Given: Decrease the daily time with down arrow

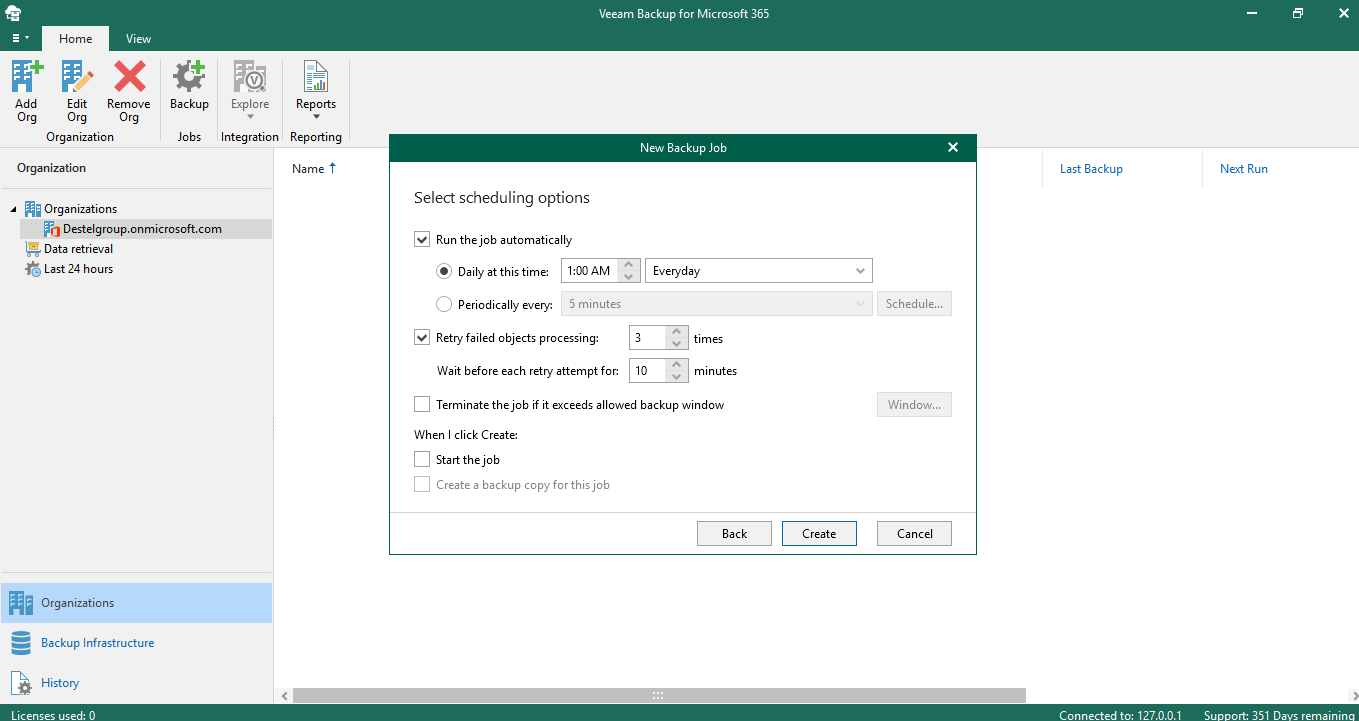Looking at the screenshot, I should click(629, 277).
